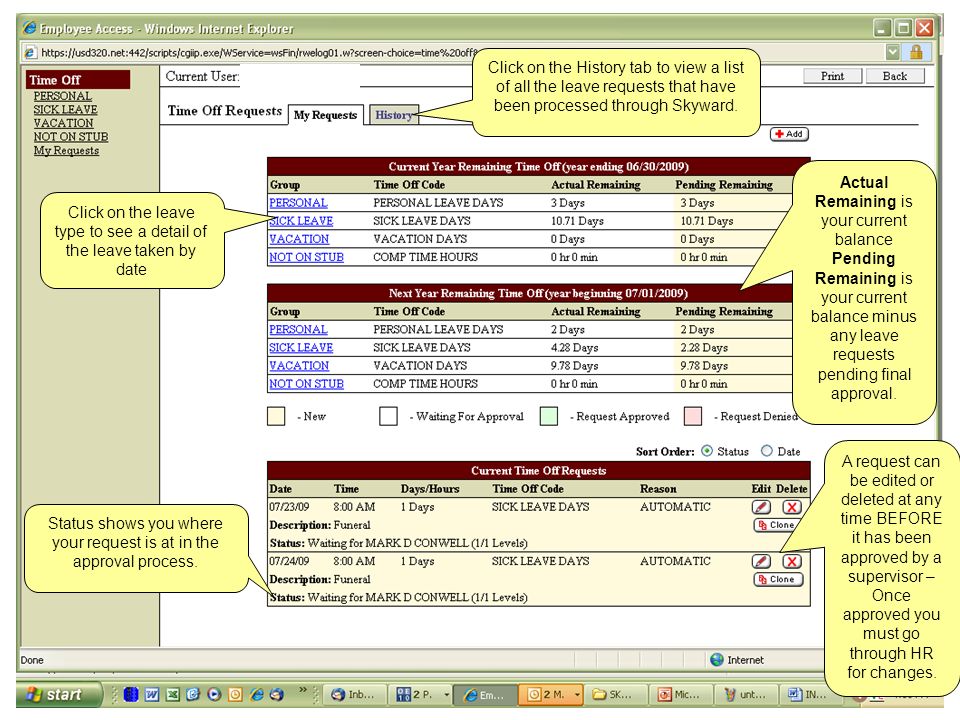Click the "Done" status bar text
Screen dimensions: 960x720
[x=32, y=660]
